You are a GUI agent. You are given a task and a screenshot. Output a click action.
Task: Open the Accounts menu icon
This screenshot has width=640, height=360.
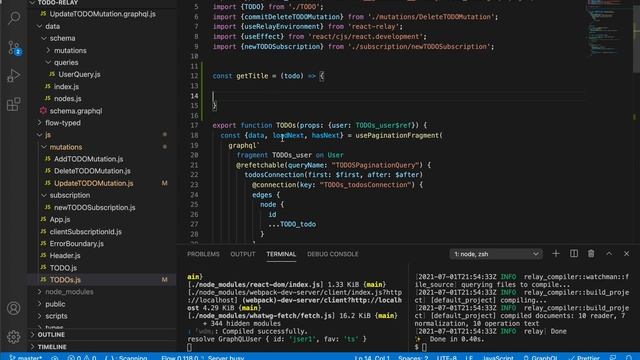click(x=13, y=308)
